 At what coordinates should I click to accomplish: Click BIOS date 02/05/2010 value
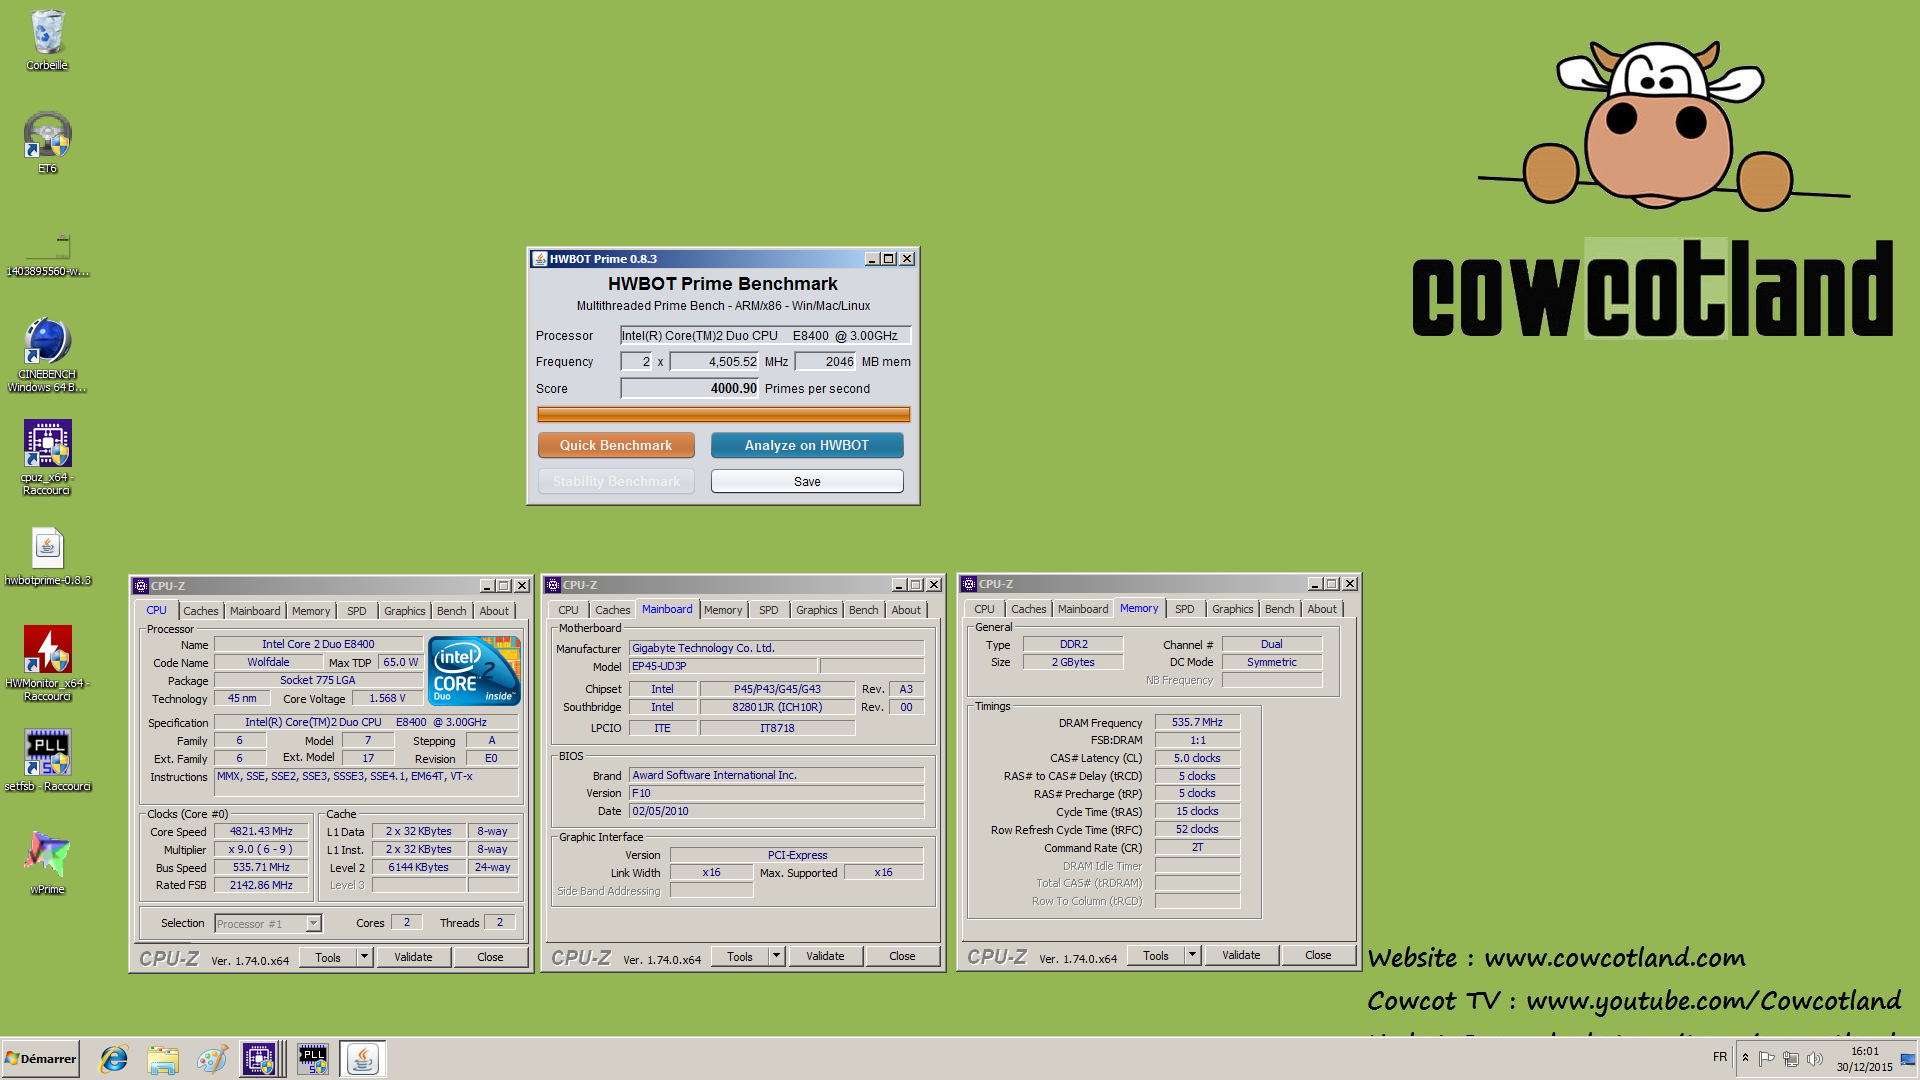point(776,811)
